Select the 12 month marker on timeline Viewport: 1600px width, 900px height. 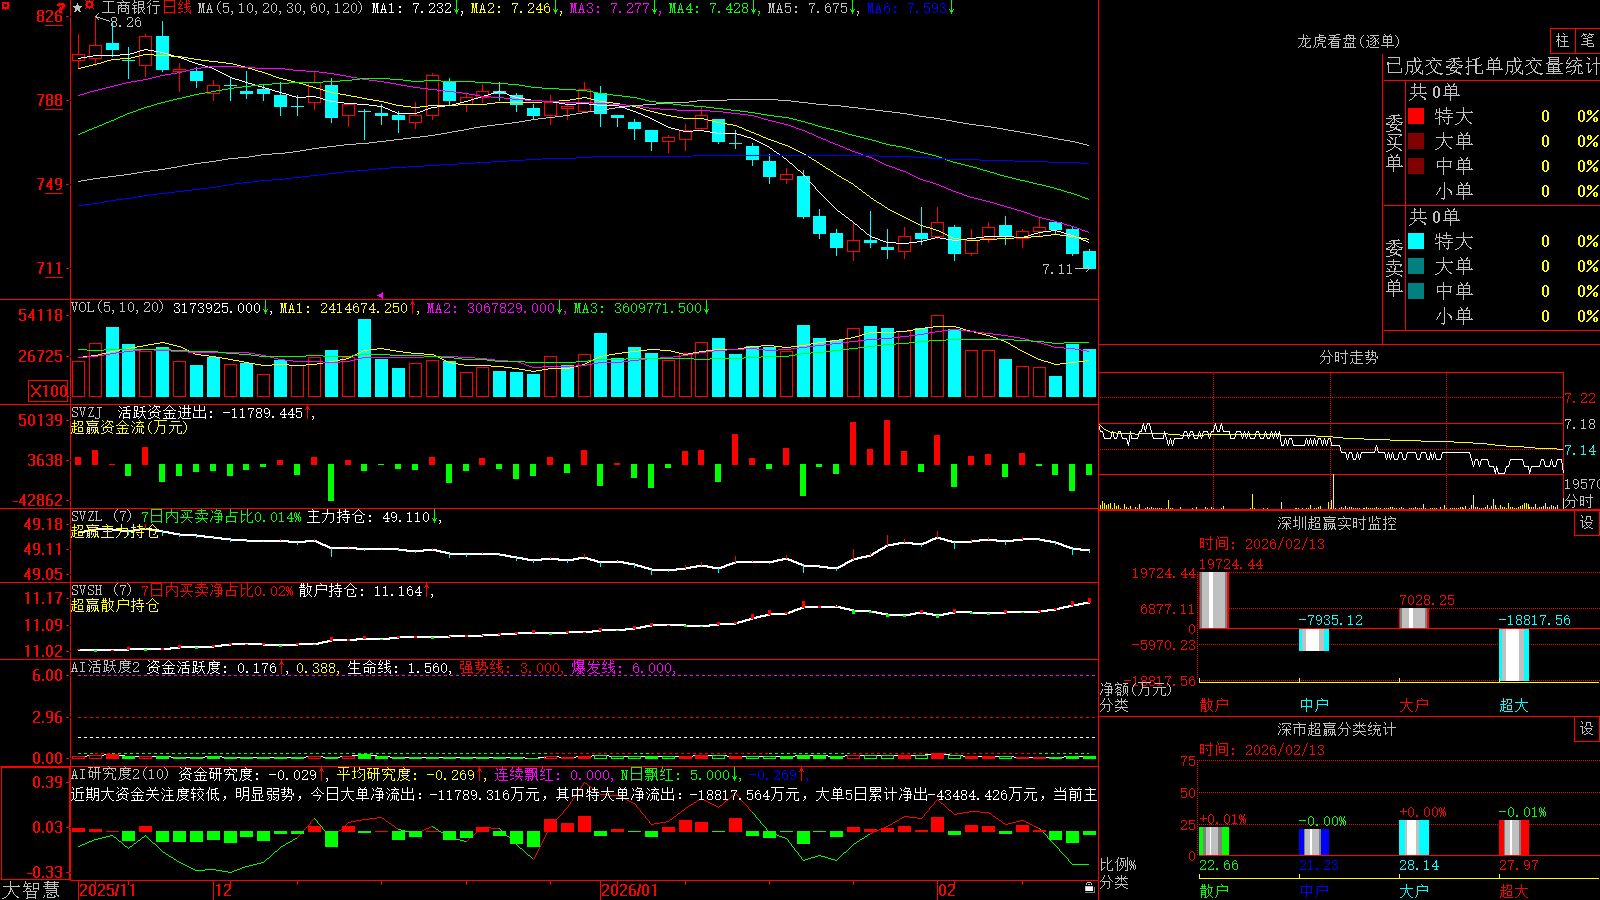click(x=223, y=890)
